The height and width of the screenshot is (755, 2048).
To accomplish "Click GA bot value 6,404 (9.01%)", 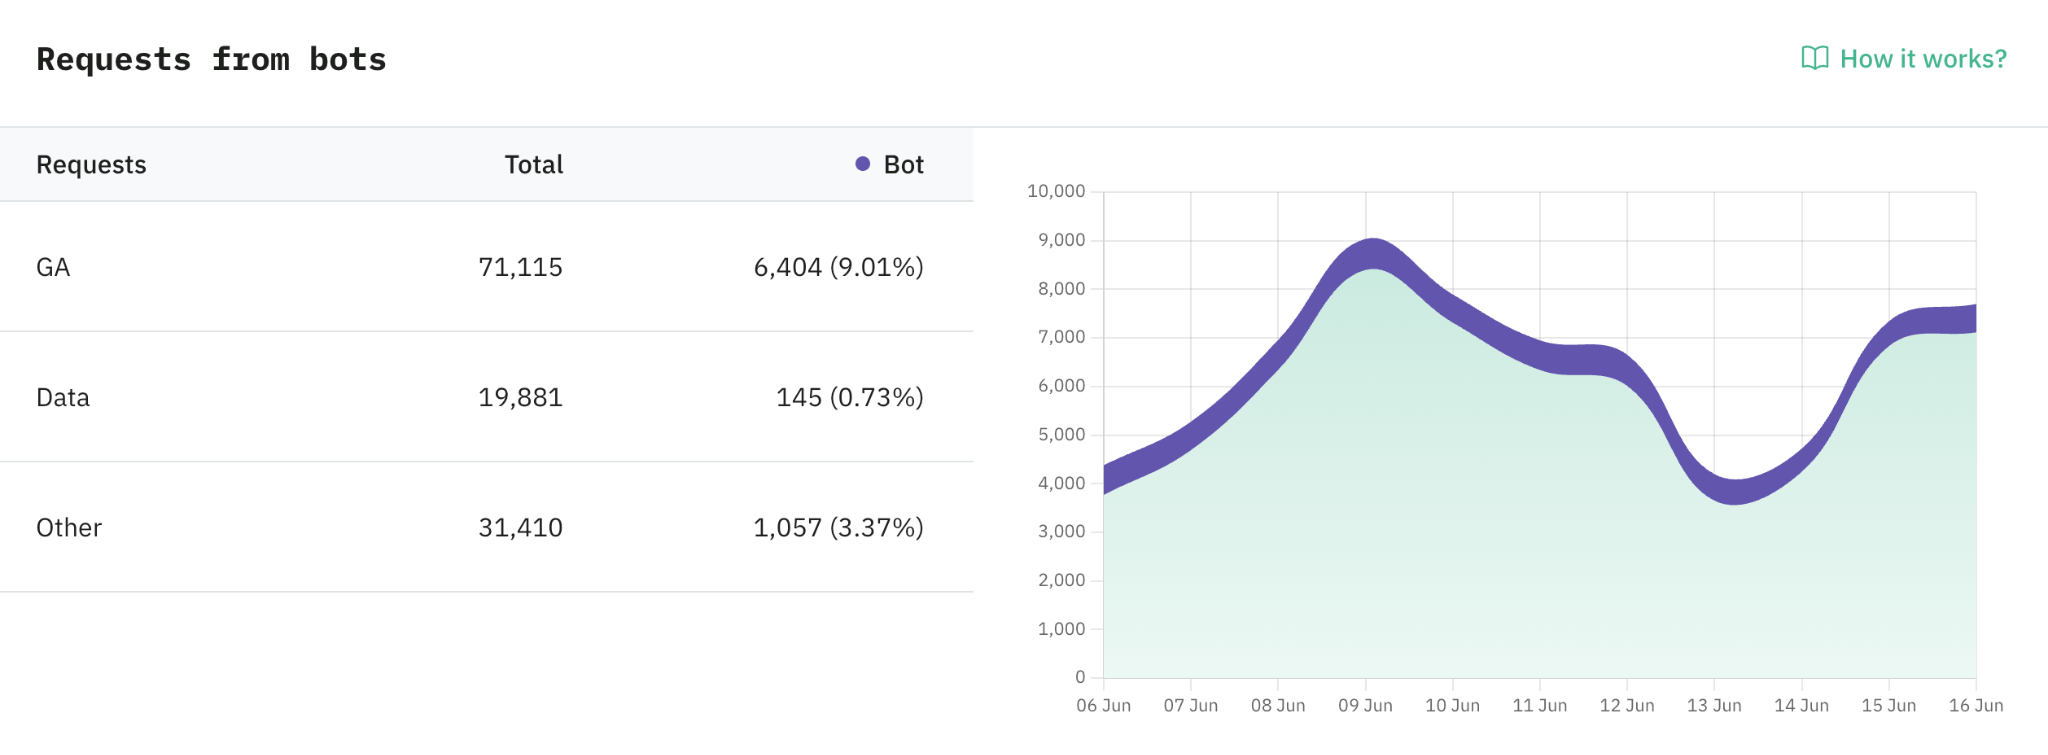I will [838, 267].
